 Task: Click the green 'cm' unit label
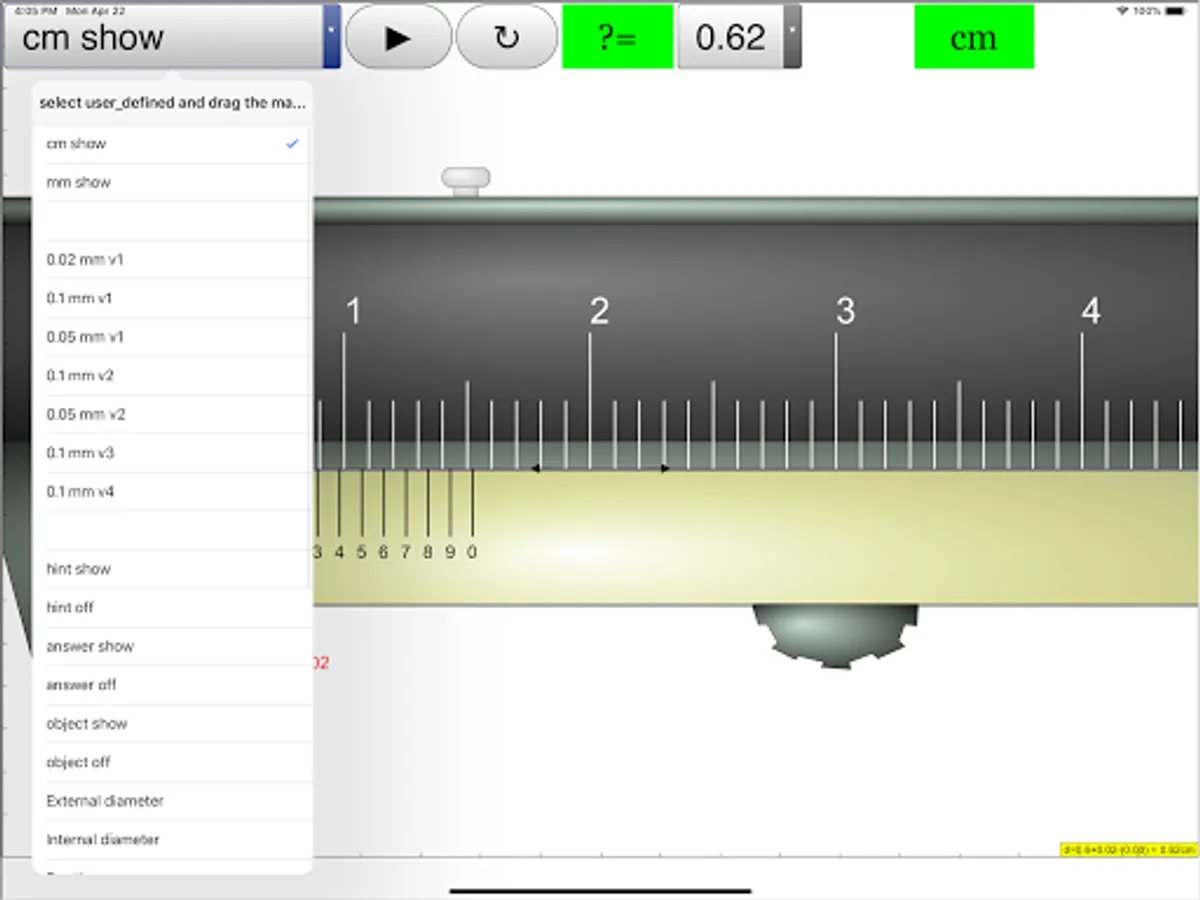click(x=974, y=37)
